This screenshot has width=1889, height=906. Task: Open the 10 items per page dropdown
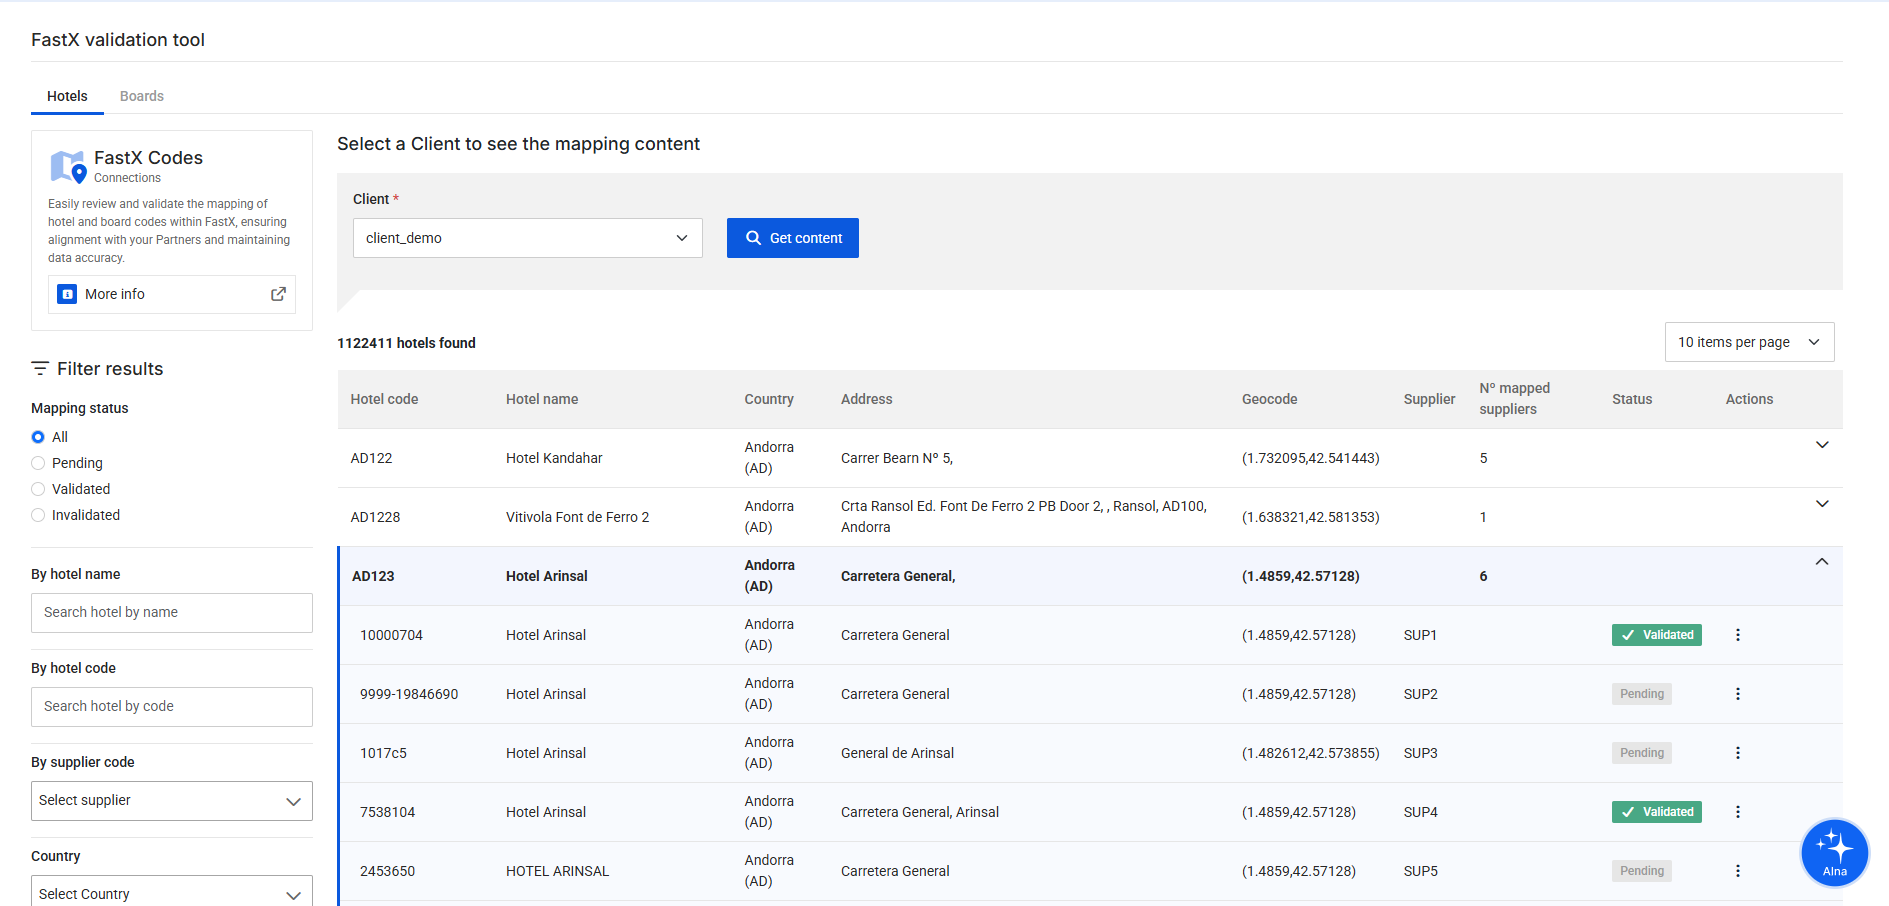1748,342
